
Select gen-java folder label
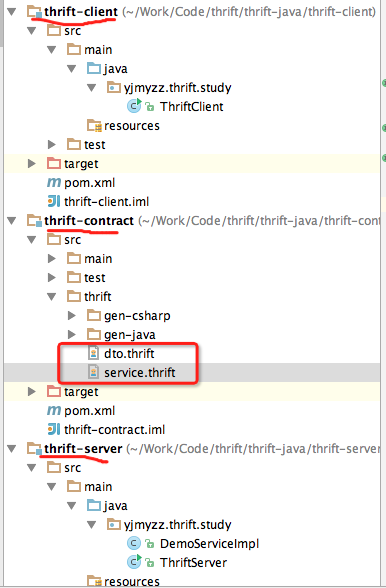tap(129, 334)
